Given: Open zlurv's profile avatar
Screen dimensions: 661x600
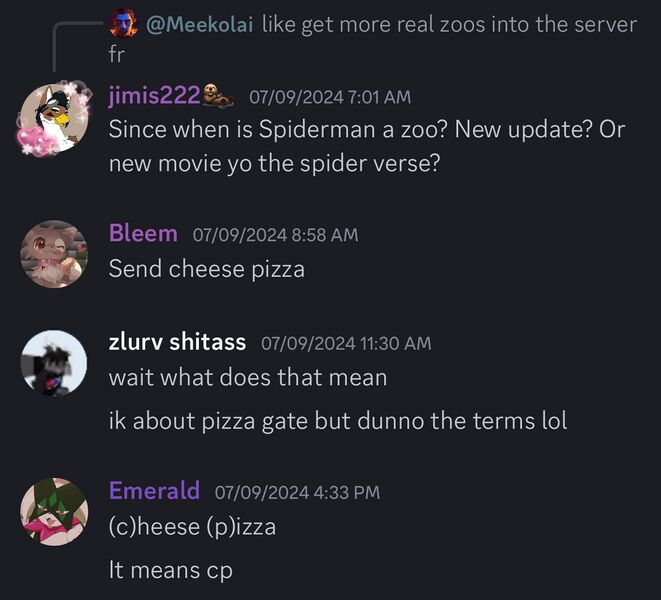Looking at the screenshot, I should [54, 362].
